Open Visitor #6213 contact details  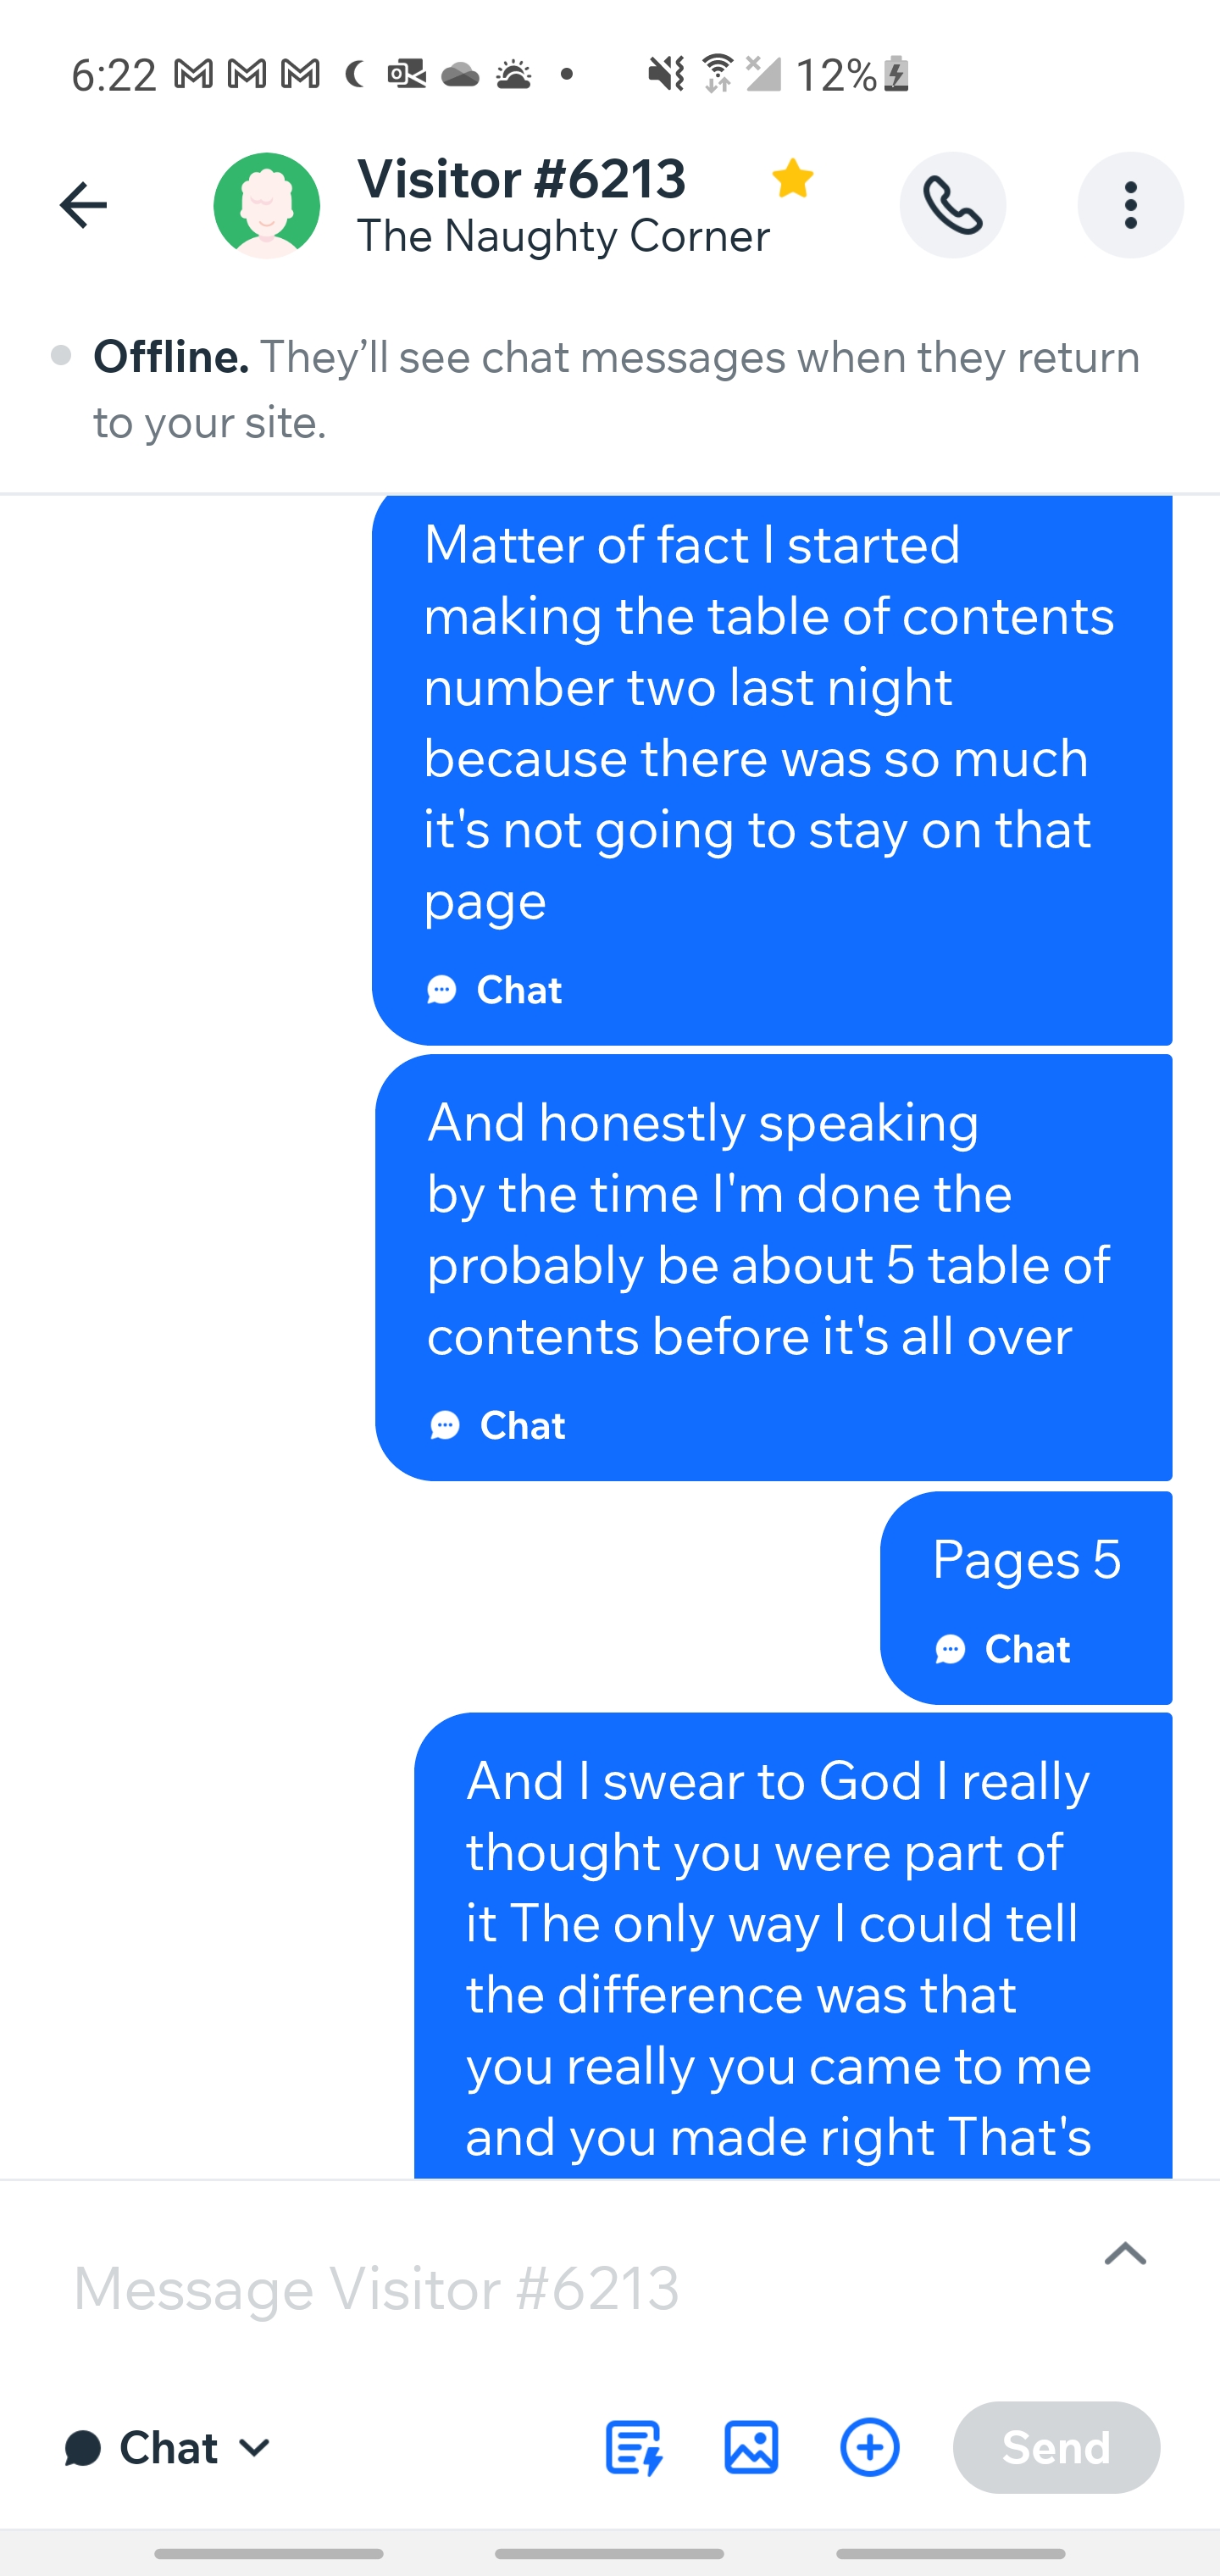click(521, 179)
